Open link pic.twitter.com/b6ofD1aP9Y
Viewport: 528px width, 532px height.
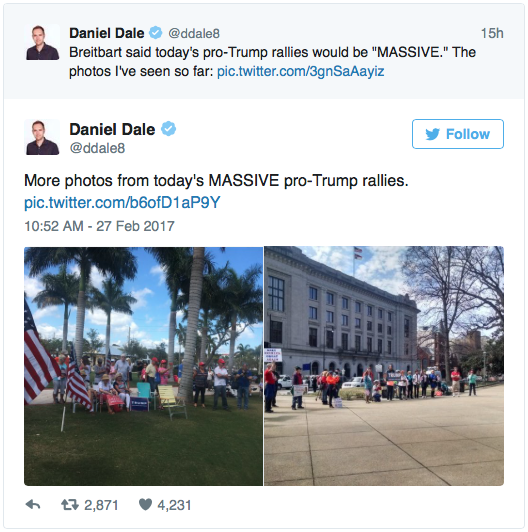pos(122,202)
